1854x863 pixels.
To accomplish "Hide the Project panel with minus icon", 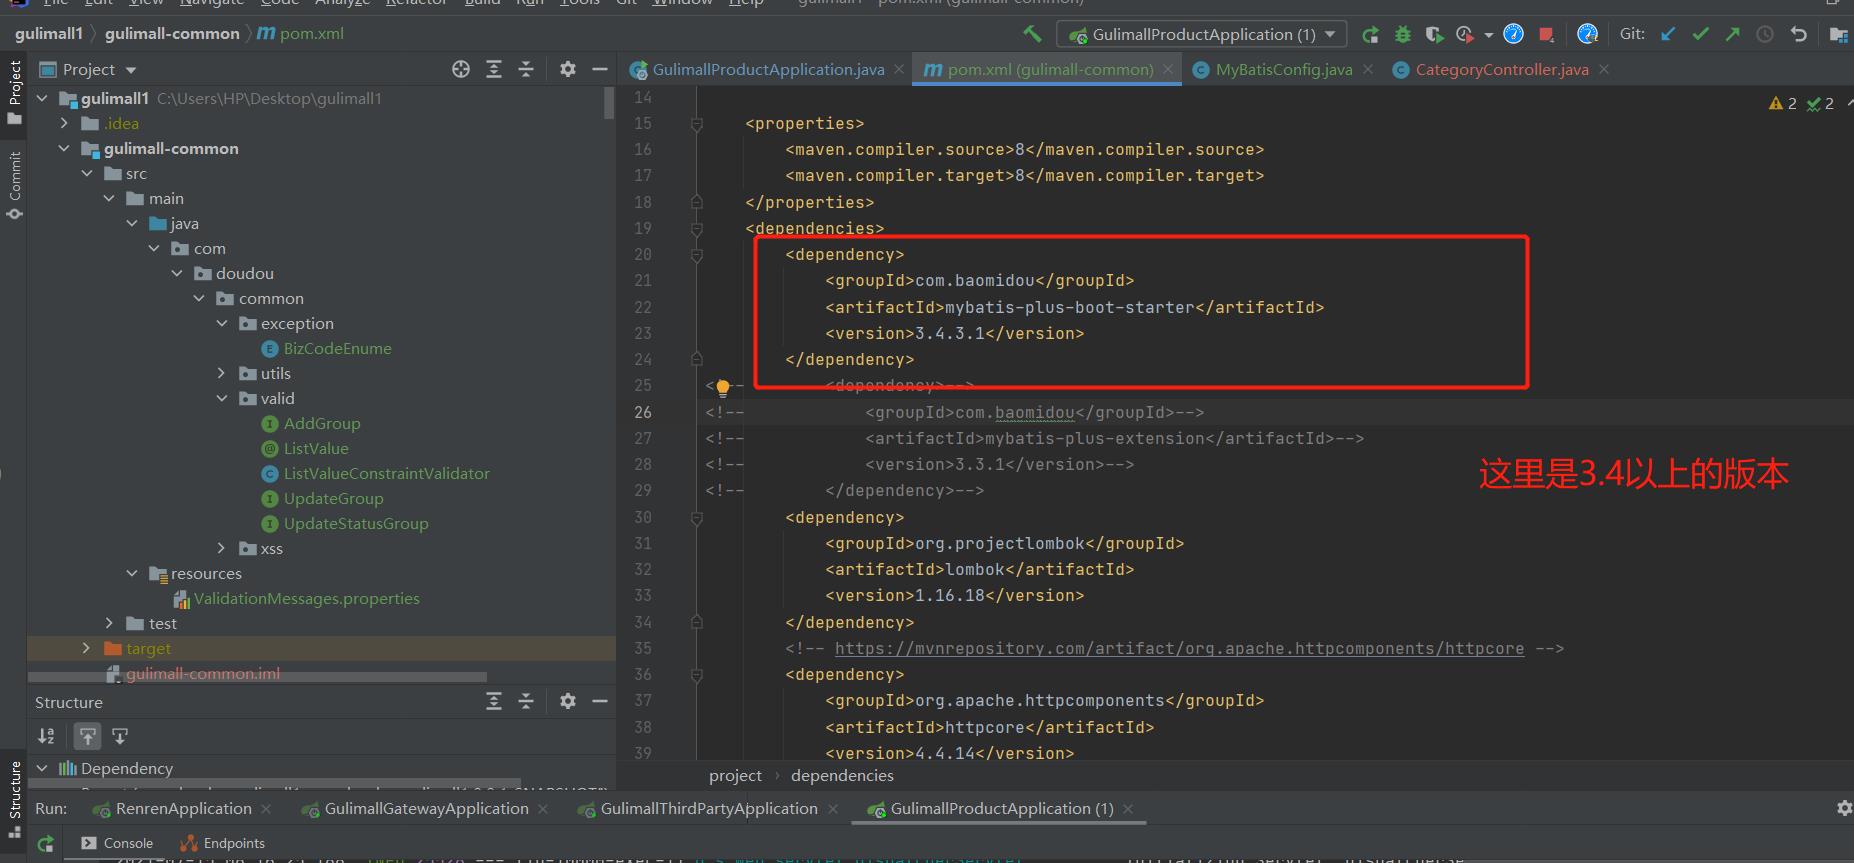I will (x=600, y=69).
